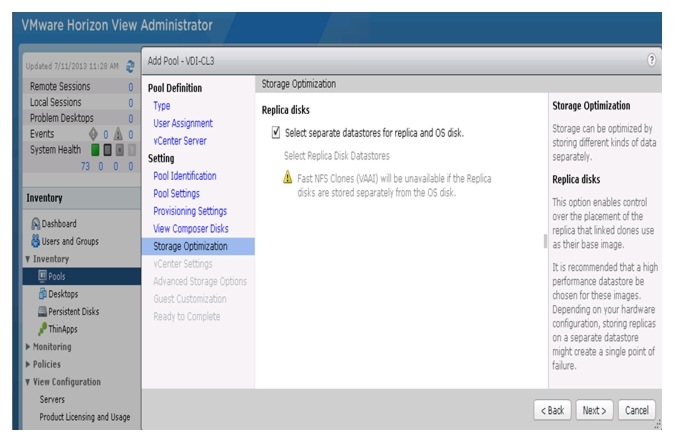Expand the Policies section

28,364
